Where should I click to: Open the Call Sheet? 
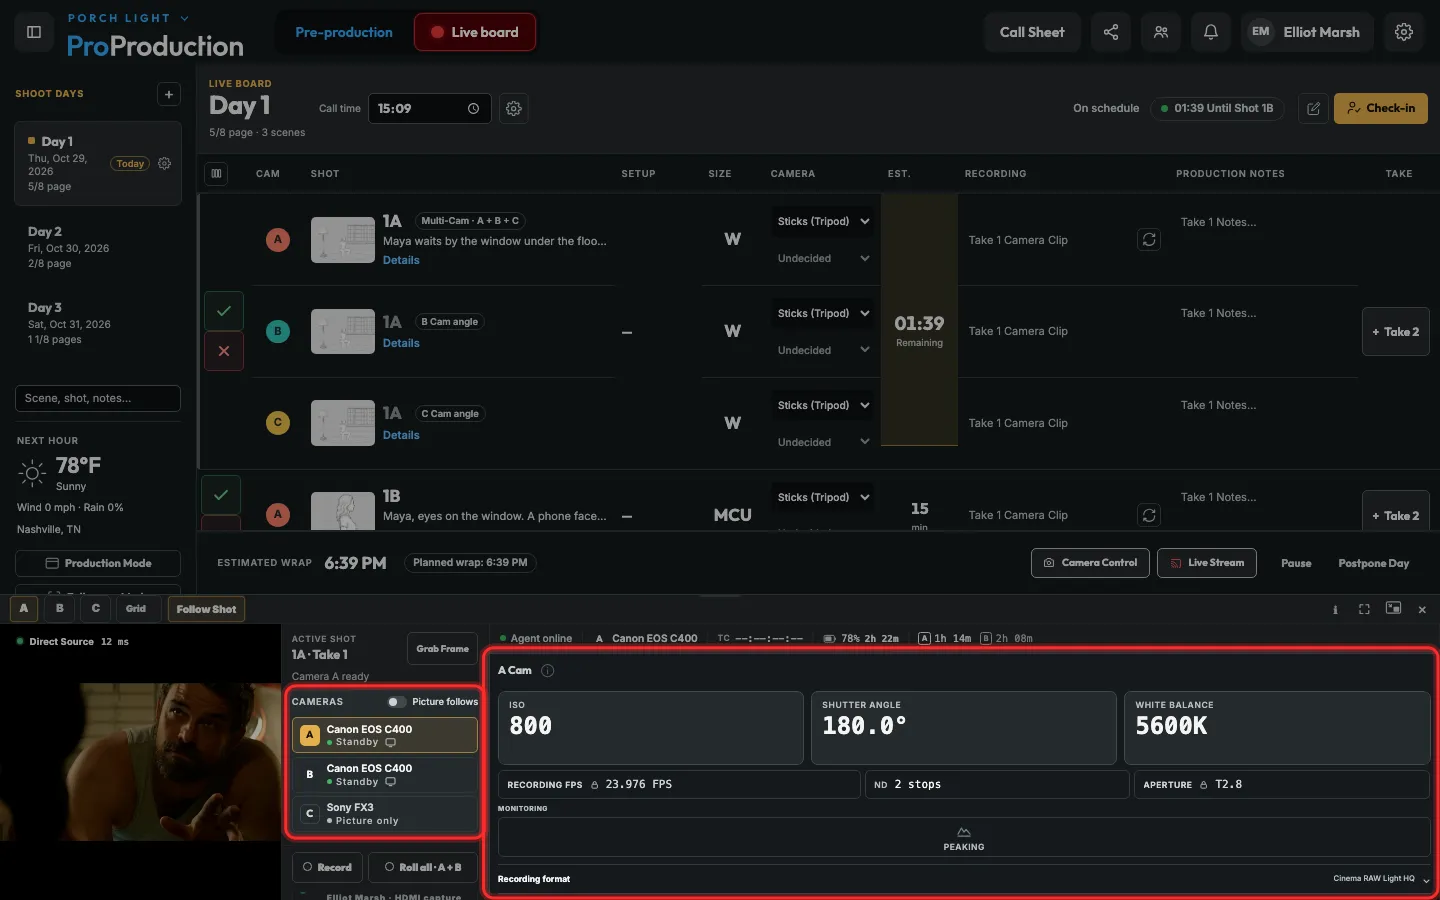coord(1032,32)
